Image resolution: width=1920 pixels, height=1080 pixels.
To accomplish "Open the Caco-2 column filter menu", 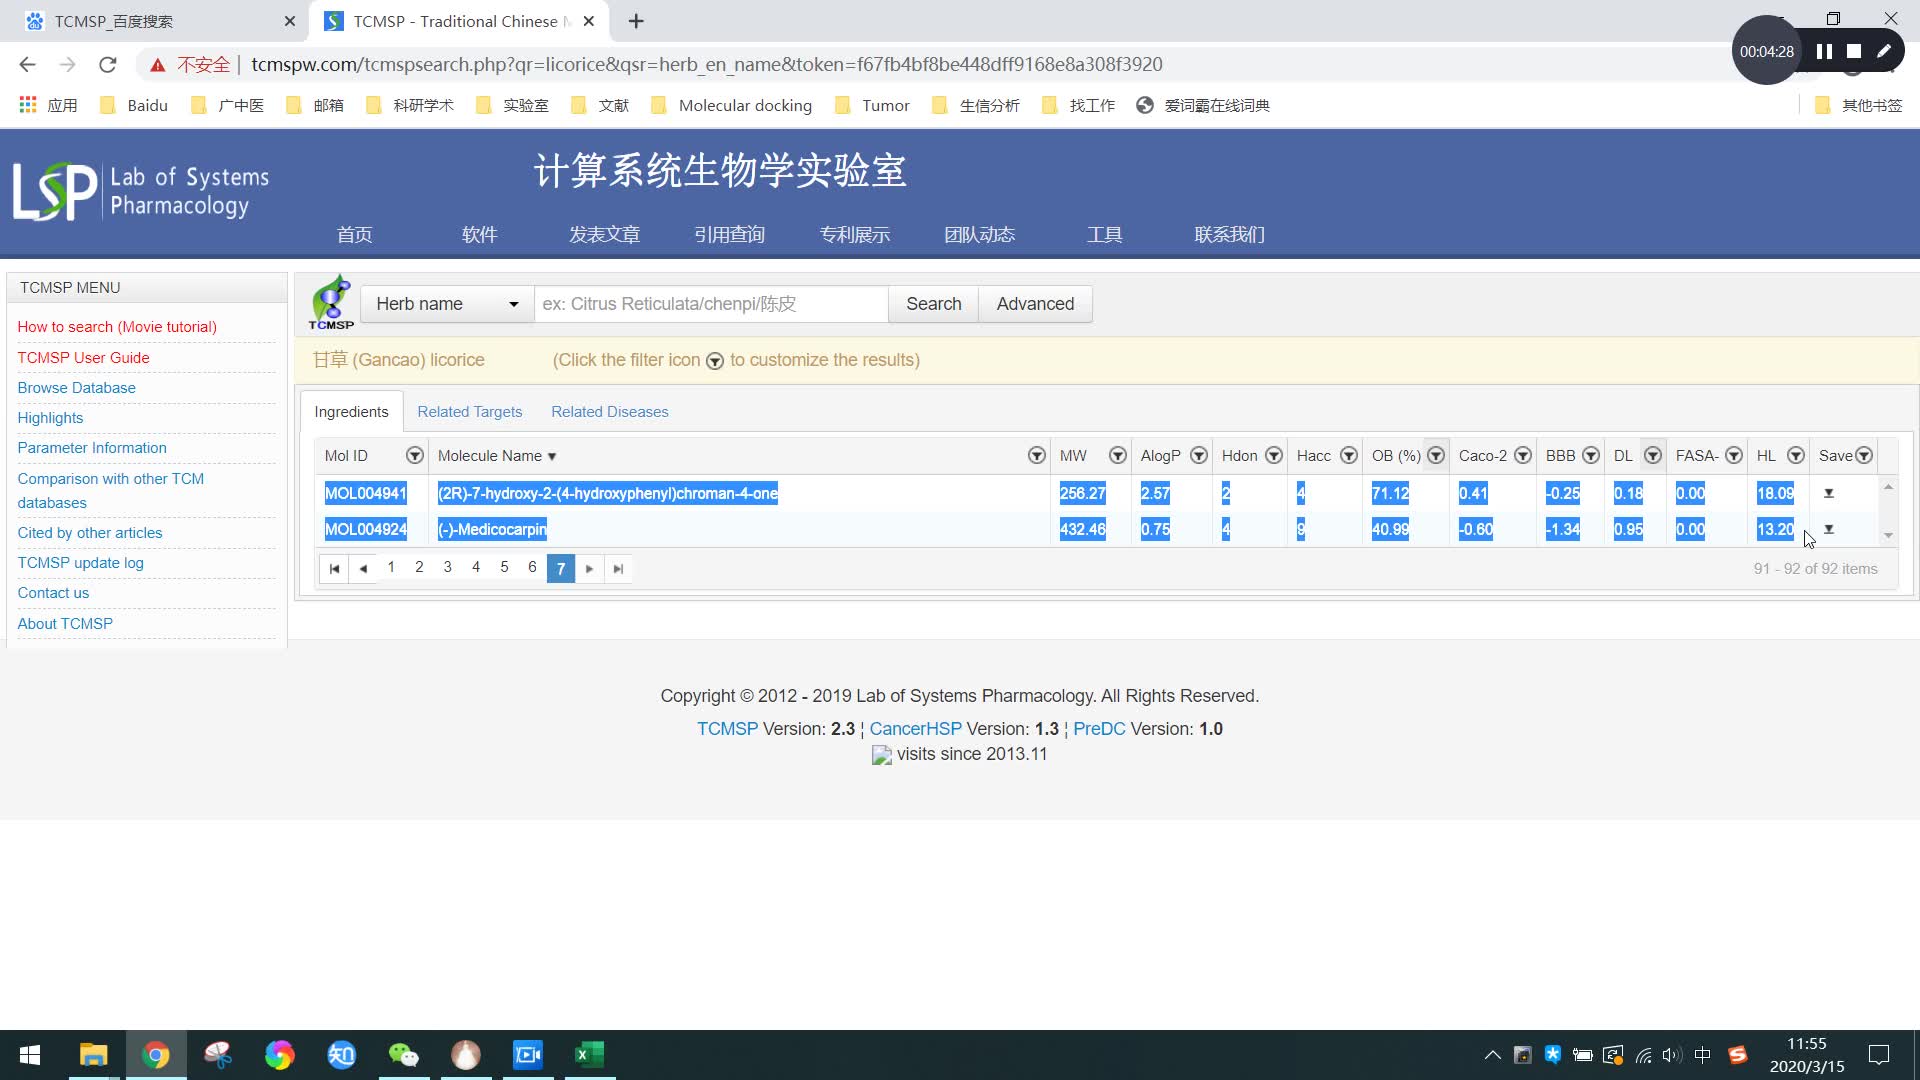I will [x=1522, y=456].
